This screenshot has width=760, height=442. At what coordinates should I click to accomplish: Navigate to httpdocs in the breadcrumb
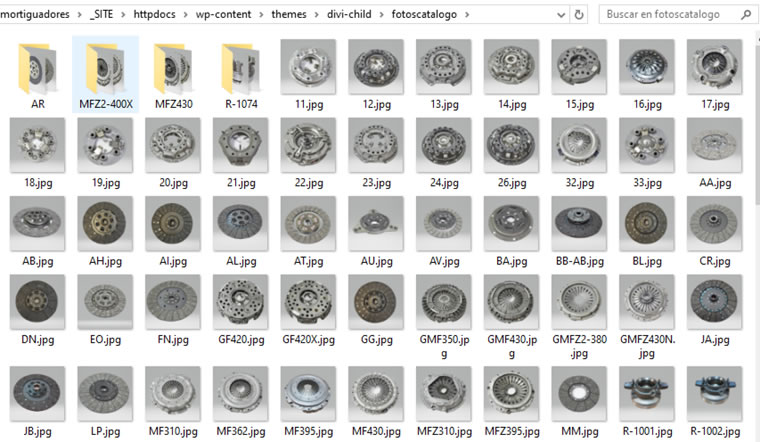coord(155,15)
